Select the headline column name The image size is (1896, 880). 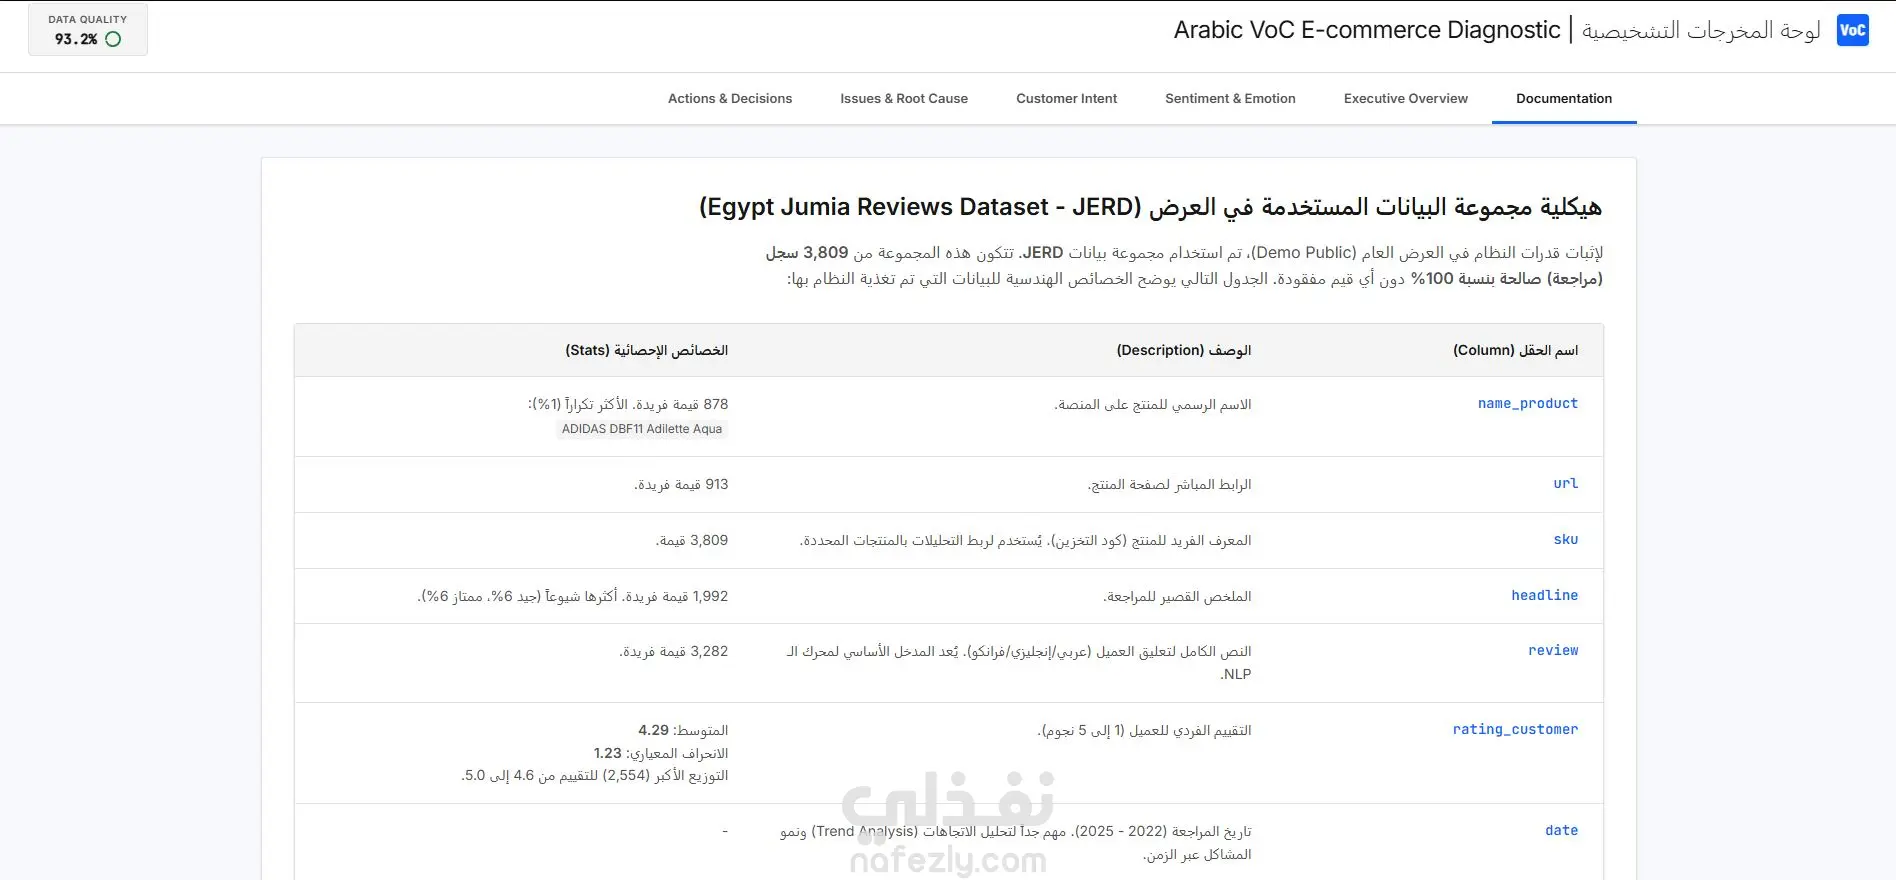[1545, 596]
